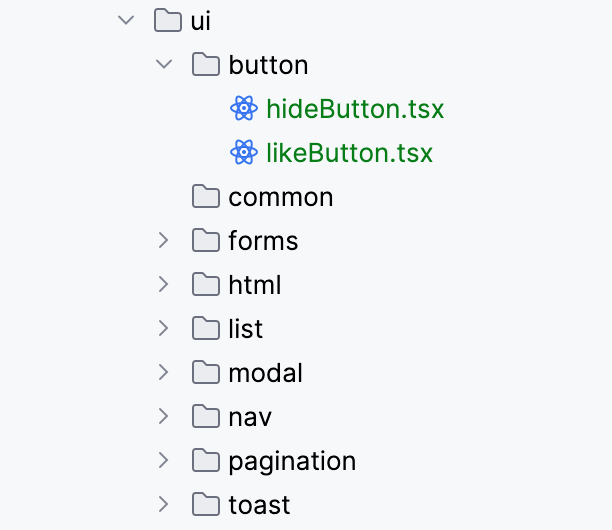Expand the html folder chevron
The height and width of the screenshot is (530, 612).
(164, 285)
